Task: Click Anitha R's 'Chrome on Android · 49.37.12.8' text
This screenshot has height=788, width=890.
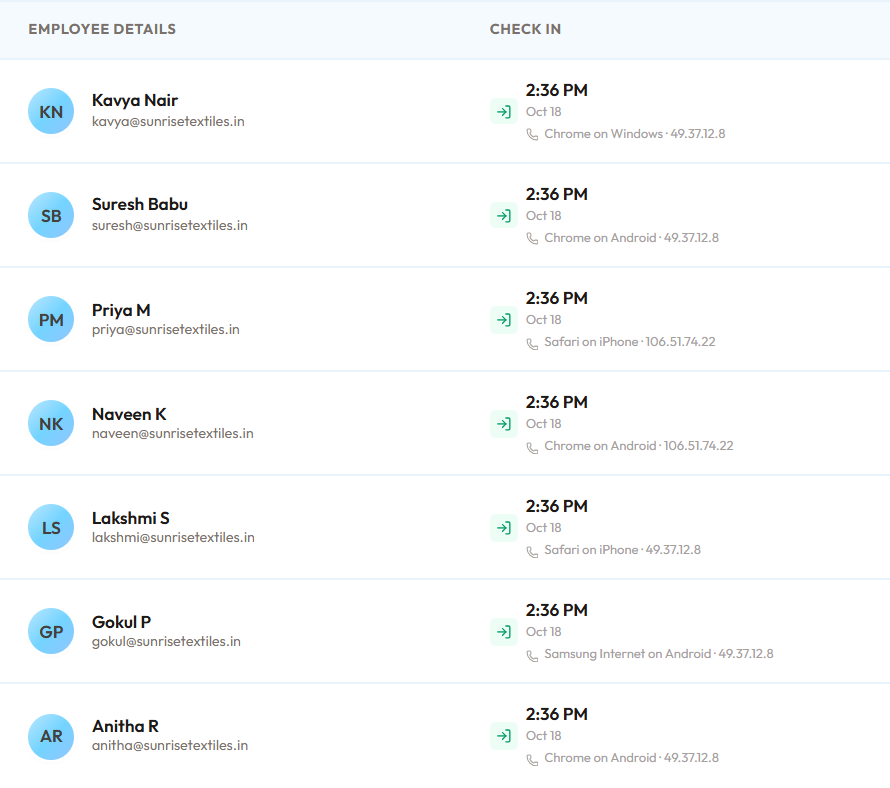Action: tap(631, 758)
